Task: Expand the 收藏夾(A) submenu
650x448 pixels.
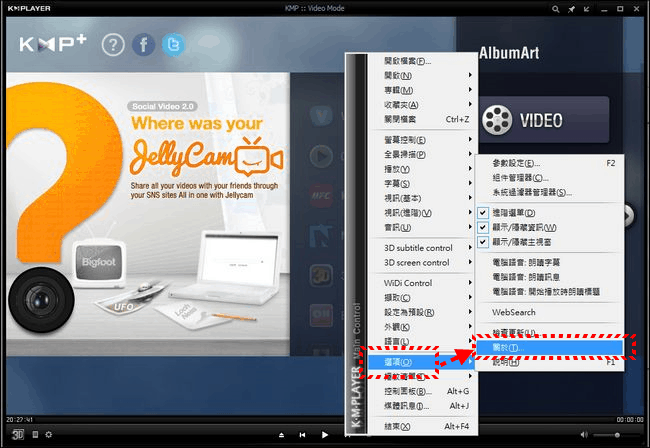Action: (x=423, y=104)
